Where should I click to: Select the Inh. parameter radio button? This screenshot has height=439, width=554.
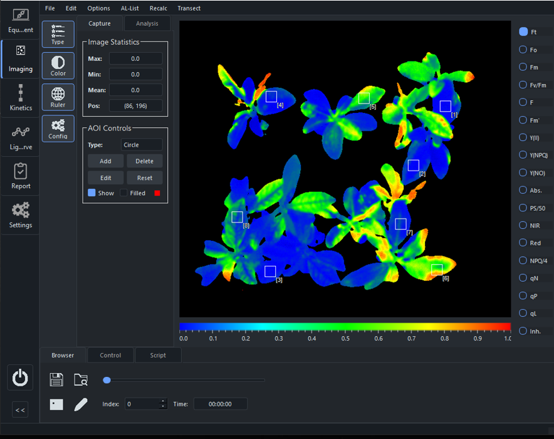click(x=523, y=331)
